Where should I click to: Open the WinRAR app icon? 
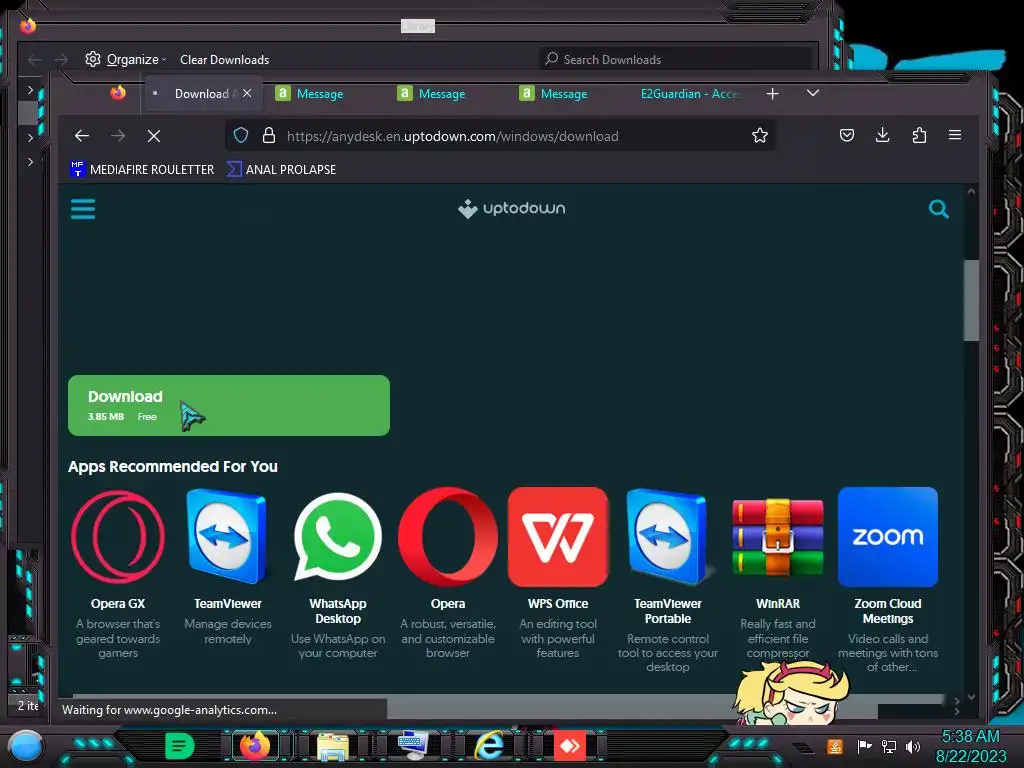778,536
